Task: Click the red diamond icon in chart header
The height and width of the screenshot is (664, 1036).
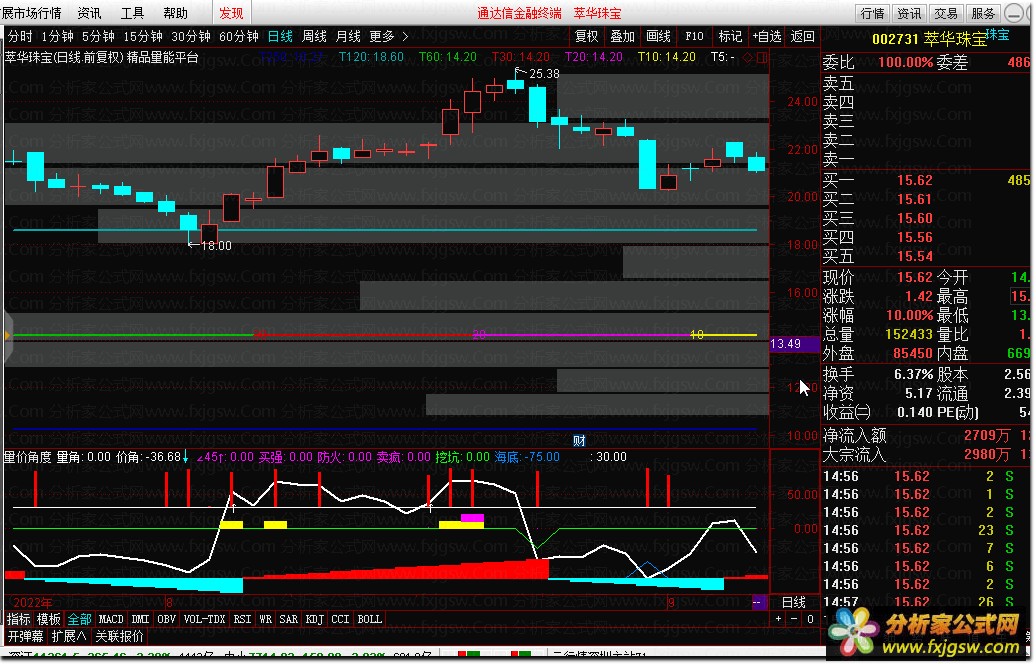Action: pyautogui.click(x=748, y=57)
